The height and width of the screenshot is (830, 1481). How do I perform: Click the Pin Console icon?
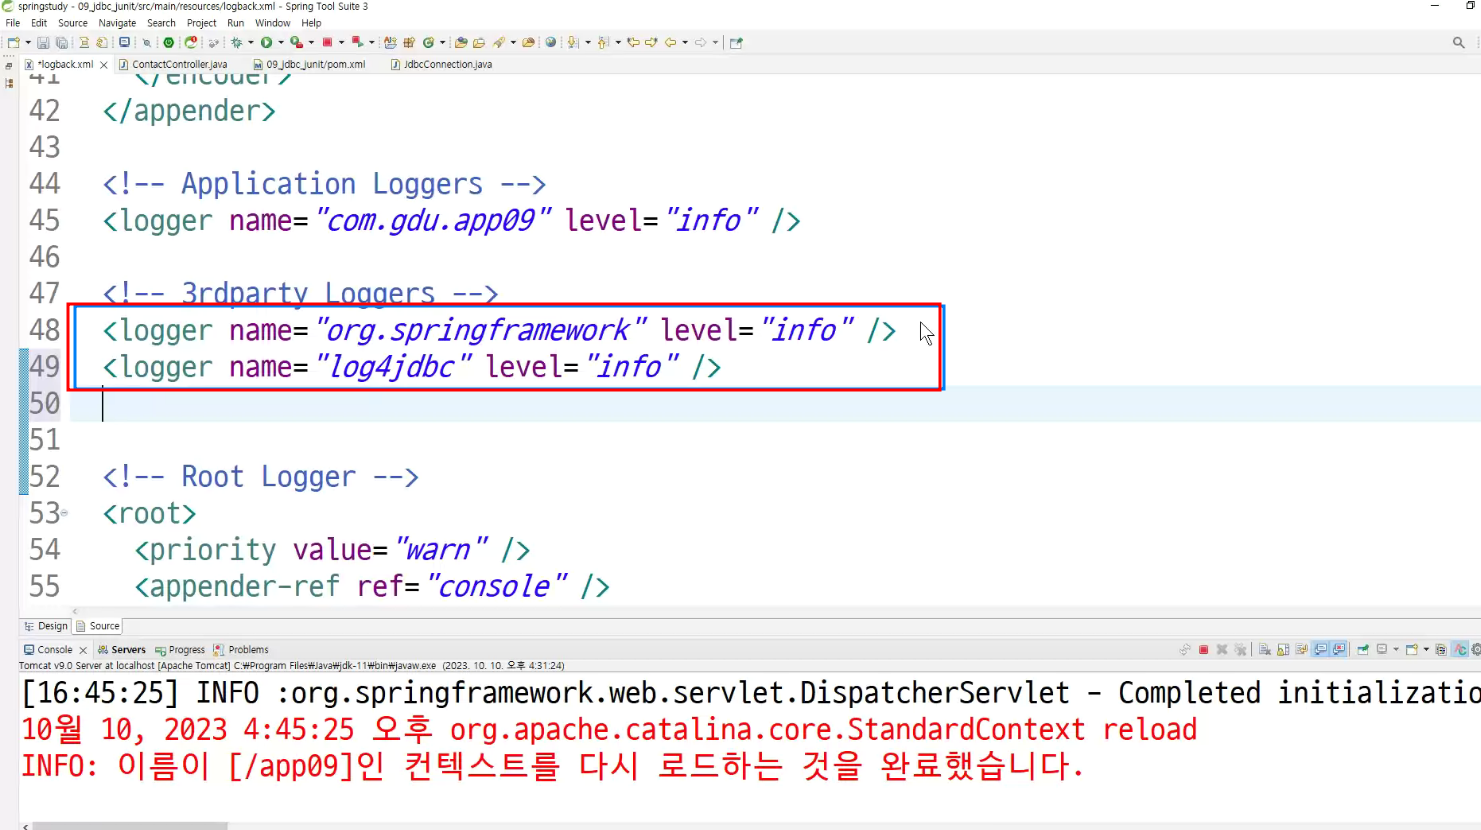click(1363, 649)
